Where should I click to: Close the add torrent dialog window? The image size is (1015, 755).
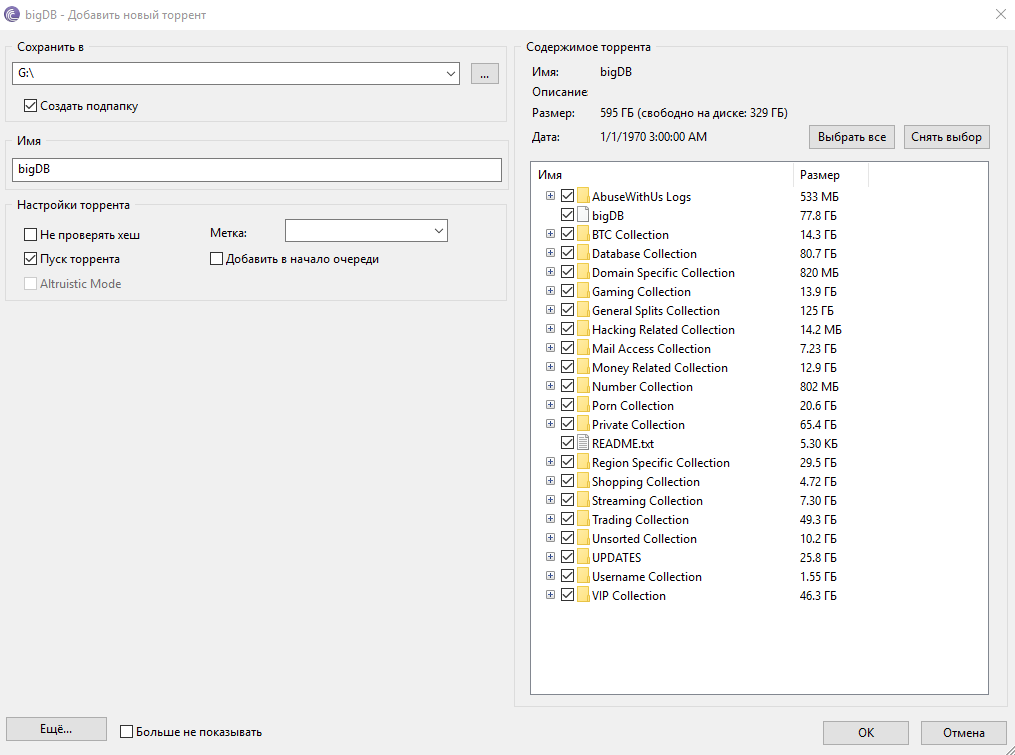click(x=1000, y=14)
